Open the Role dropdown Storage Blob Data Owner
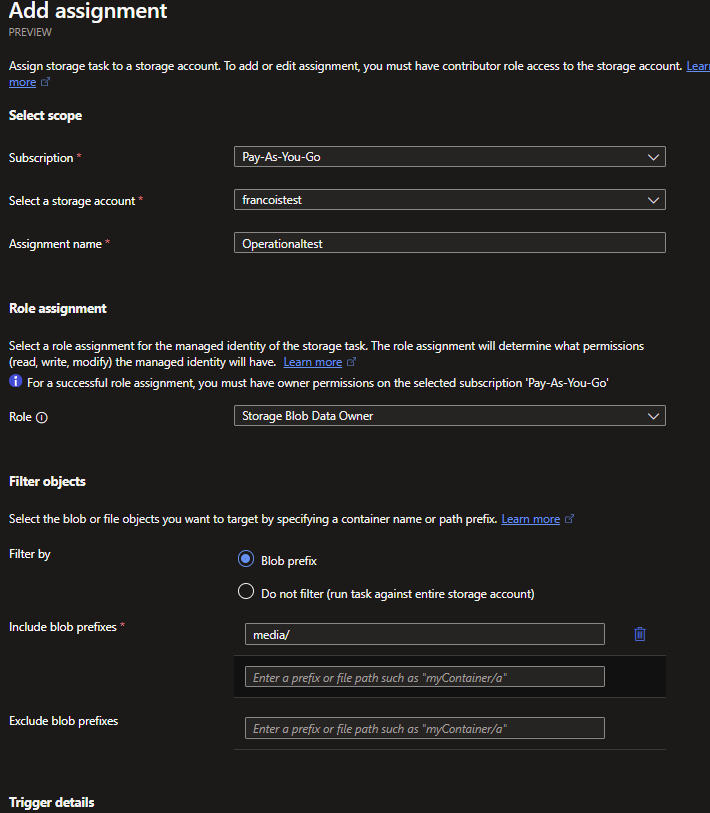The width and height of the screenshot is (710, 813). point(450,416)
